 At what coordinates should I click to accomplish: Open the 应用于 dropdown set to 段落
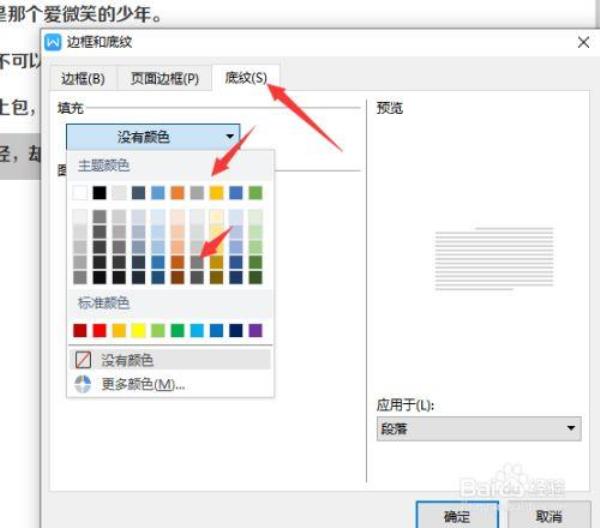coord(473,429)
